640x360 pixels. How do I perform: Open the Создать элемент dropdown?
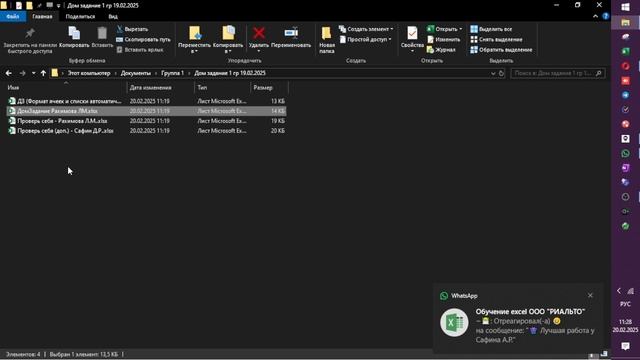(x=366, y=29)
